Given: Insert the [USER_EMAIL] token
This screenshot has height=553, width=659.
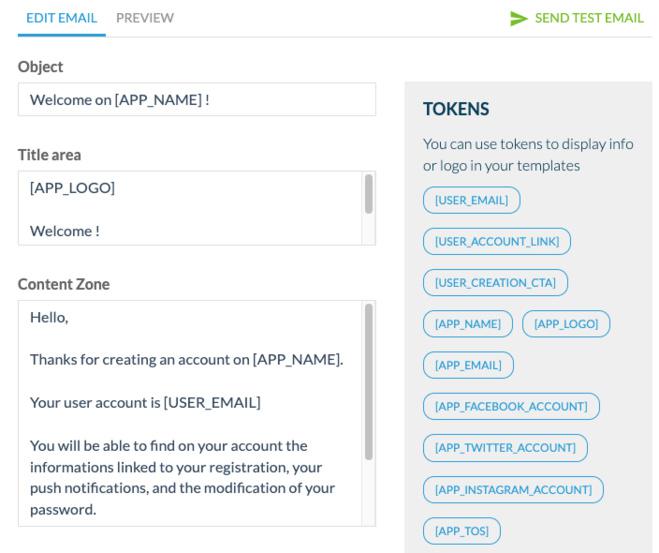Looking at the screenshot, I should click(471, 201).
